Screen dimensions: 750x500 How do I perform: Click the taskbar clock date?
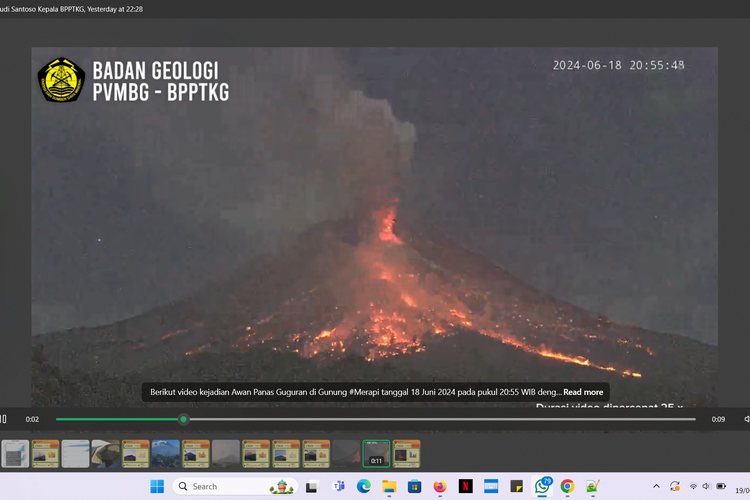click(742, 490)
